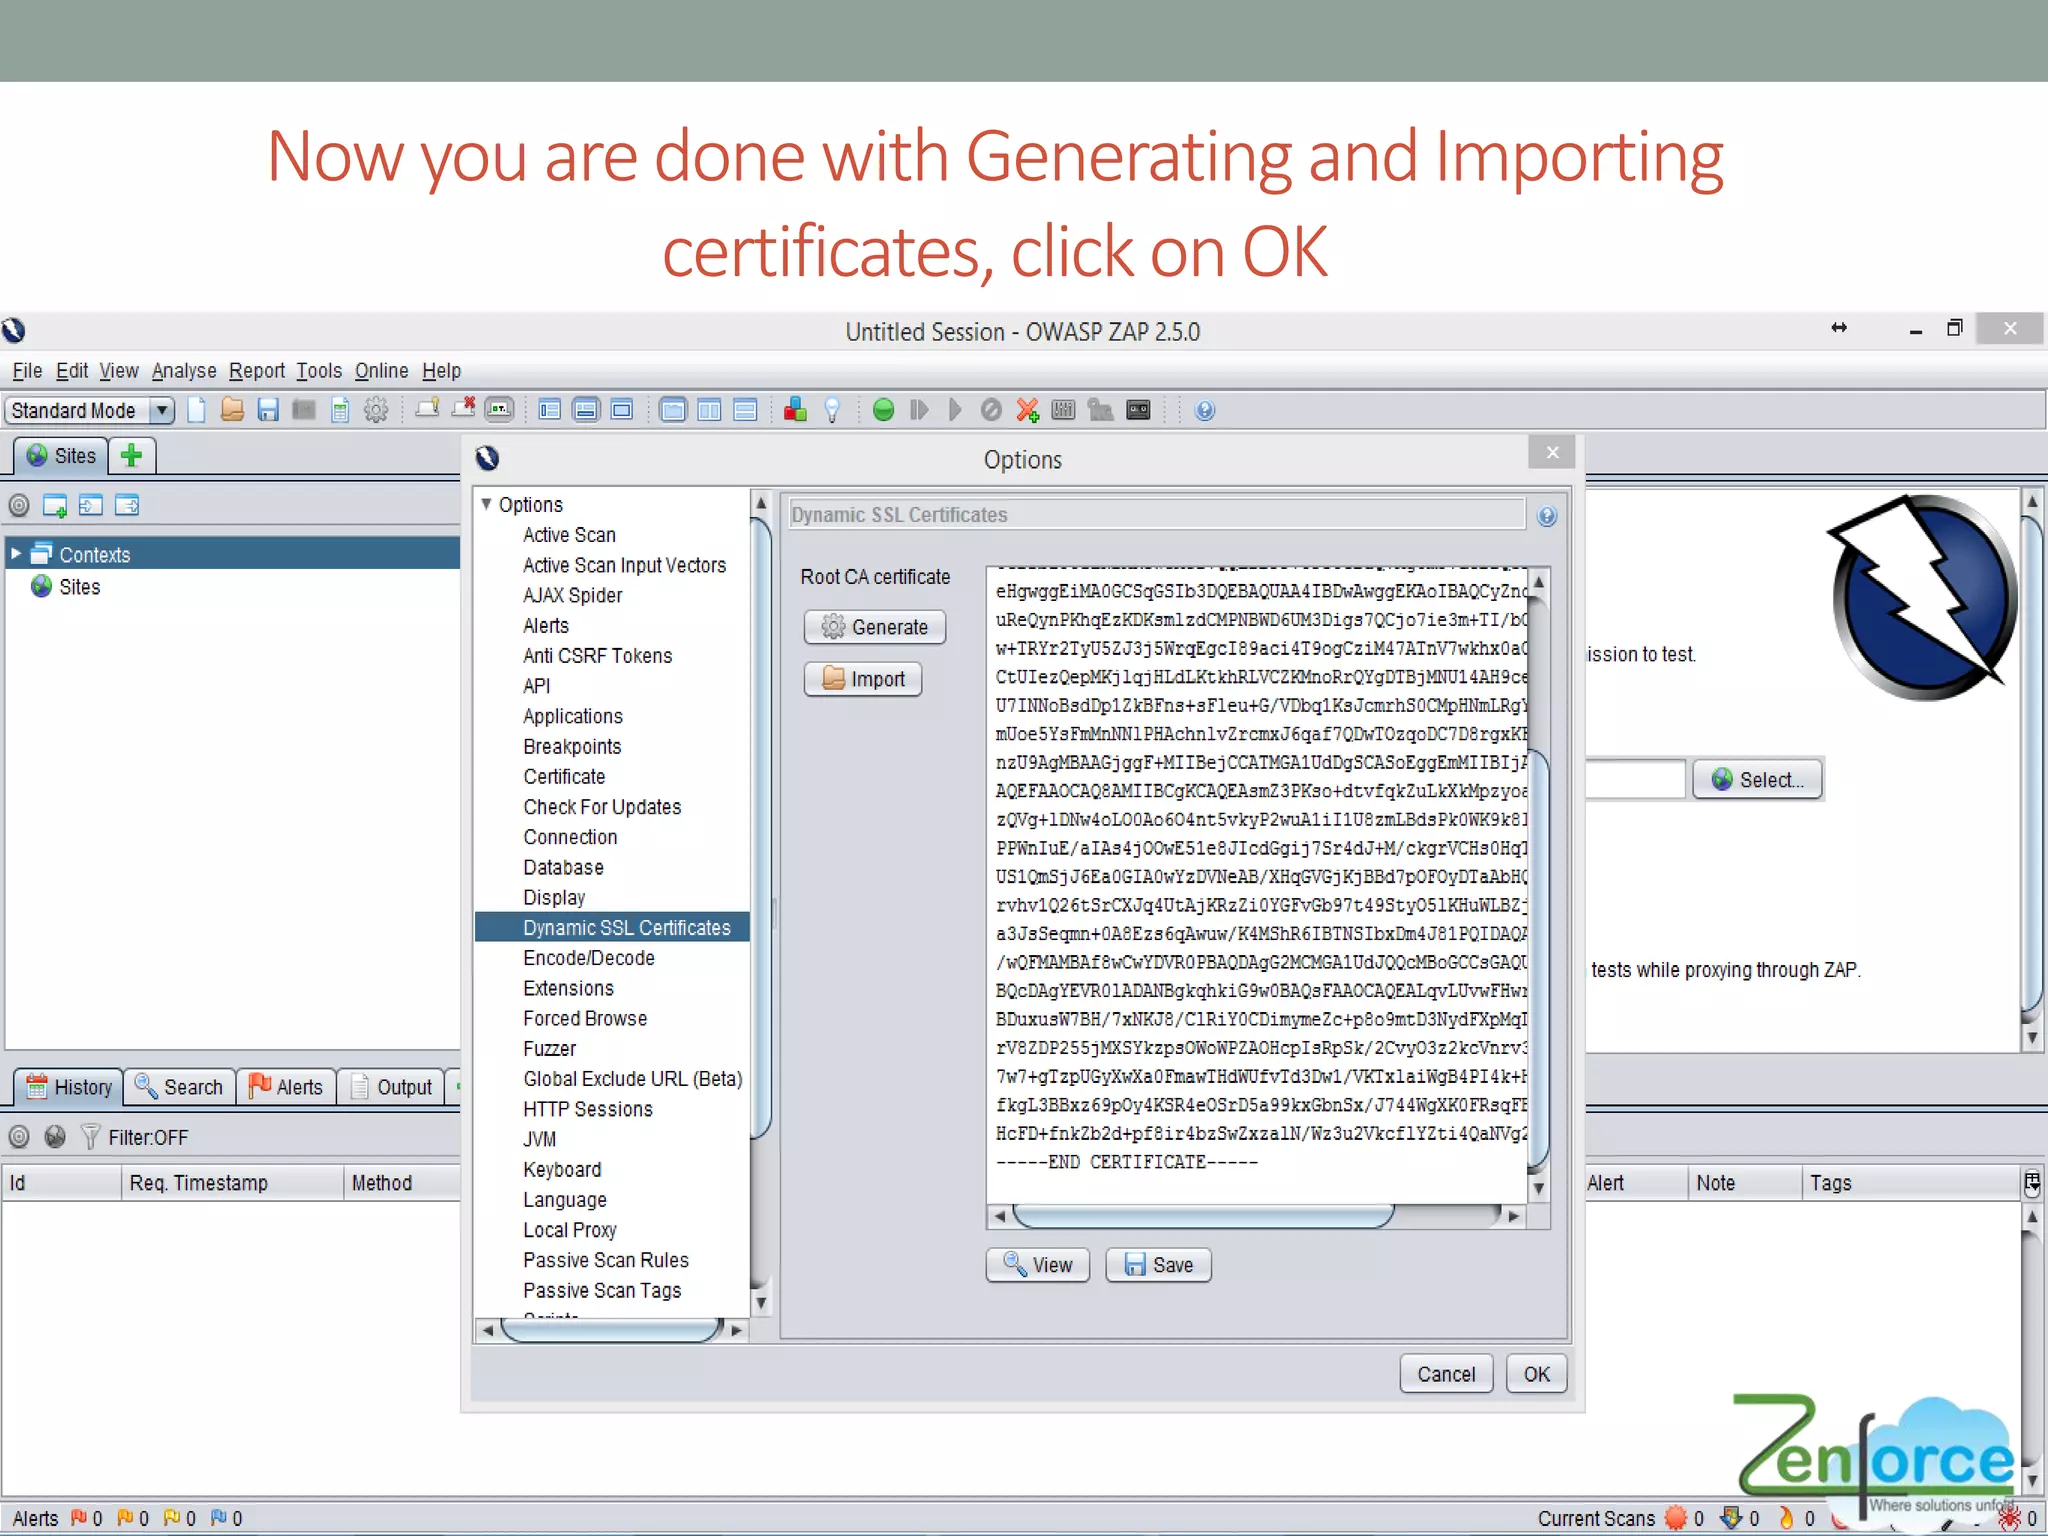Click the help icon in Dynamic SSL Certificates panel

(1546, 516)
